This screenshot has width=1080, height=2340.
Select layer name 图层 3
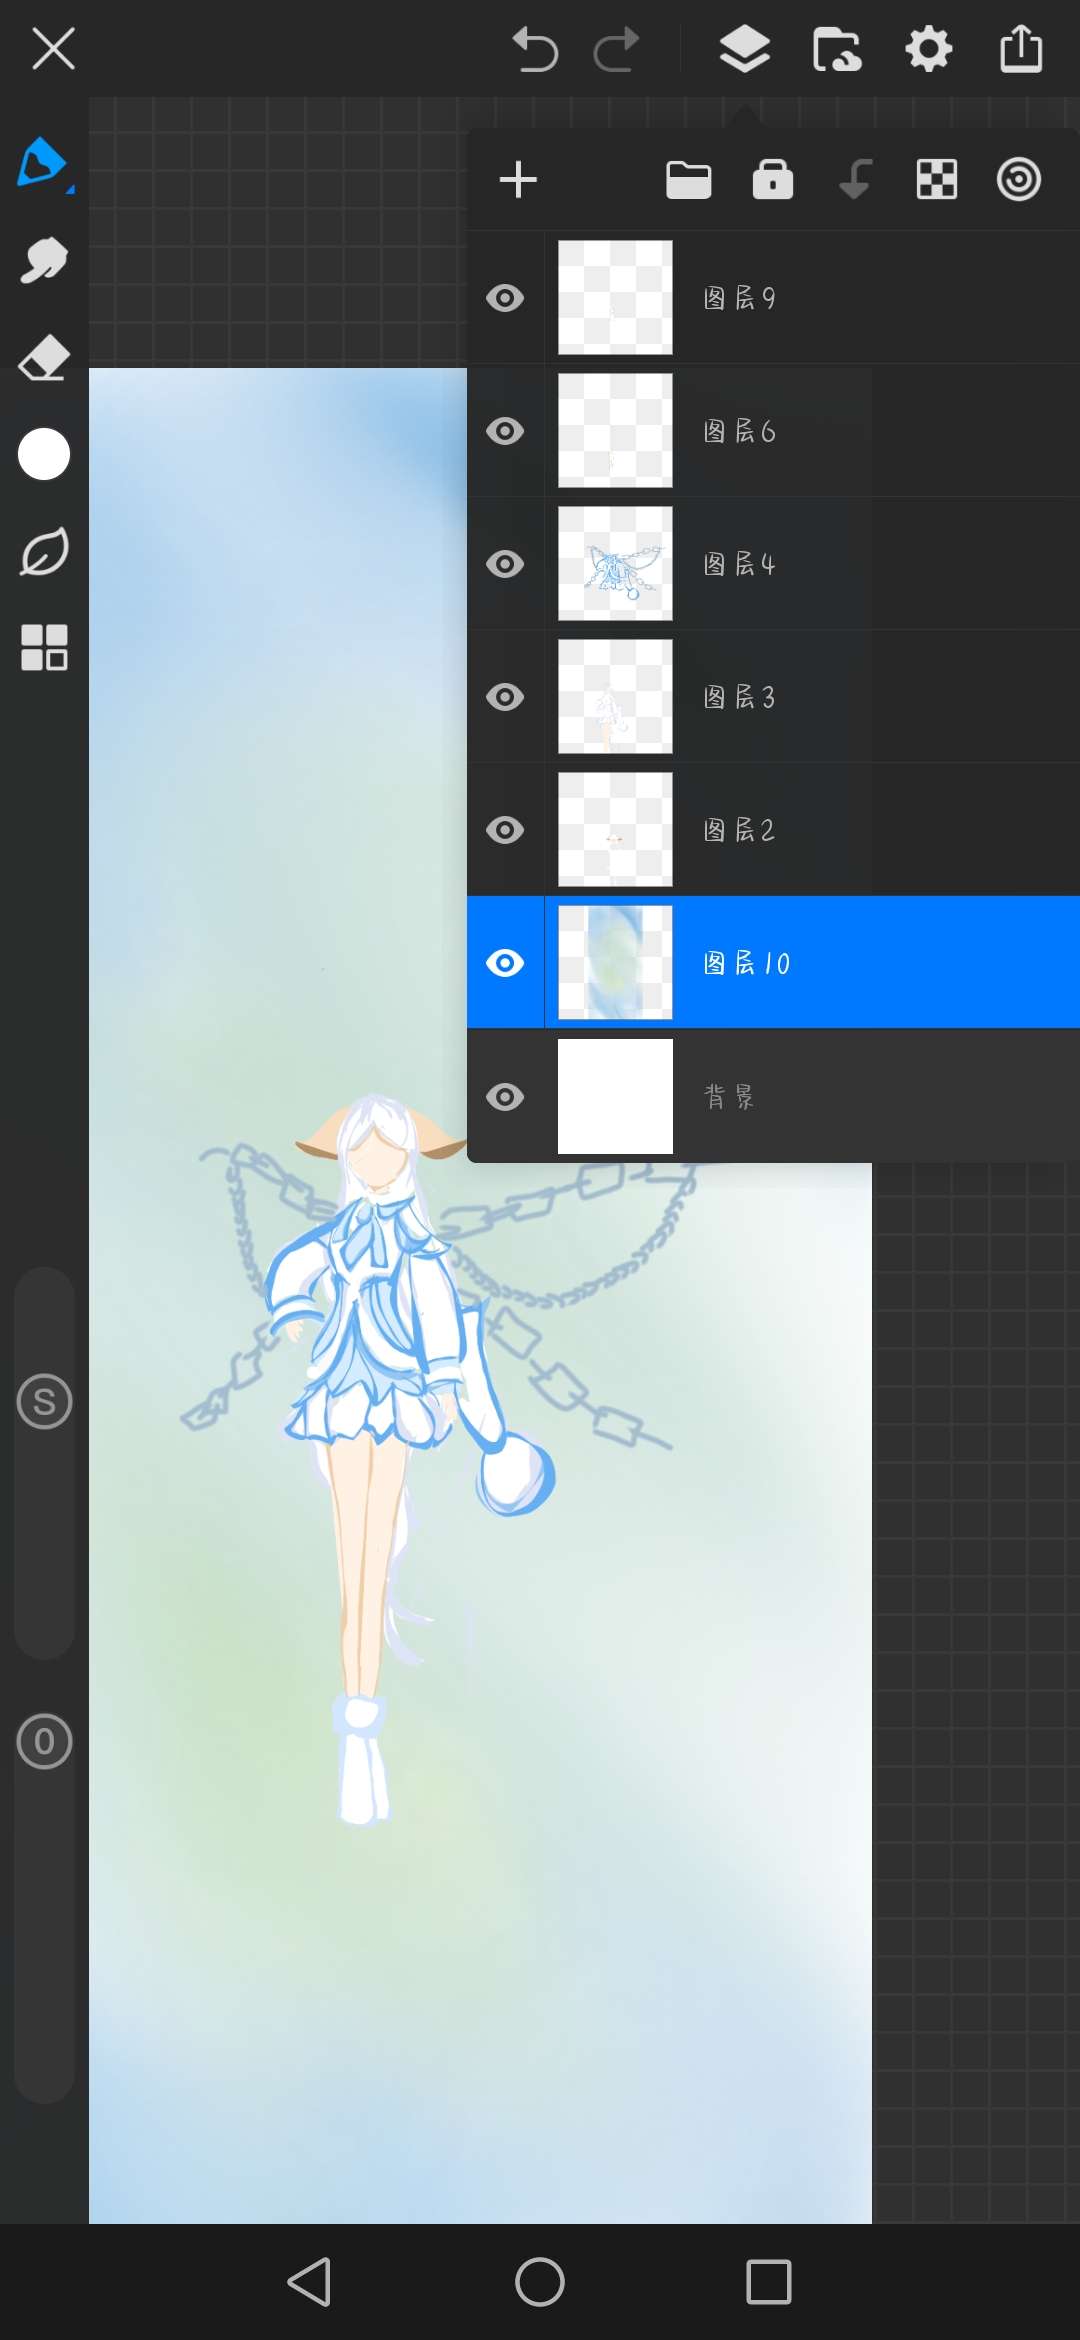[x=740, y=697]
